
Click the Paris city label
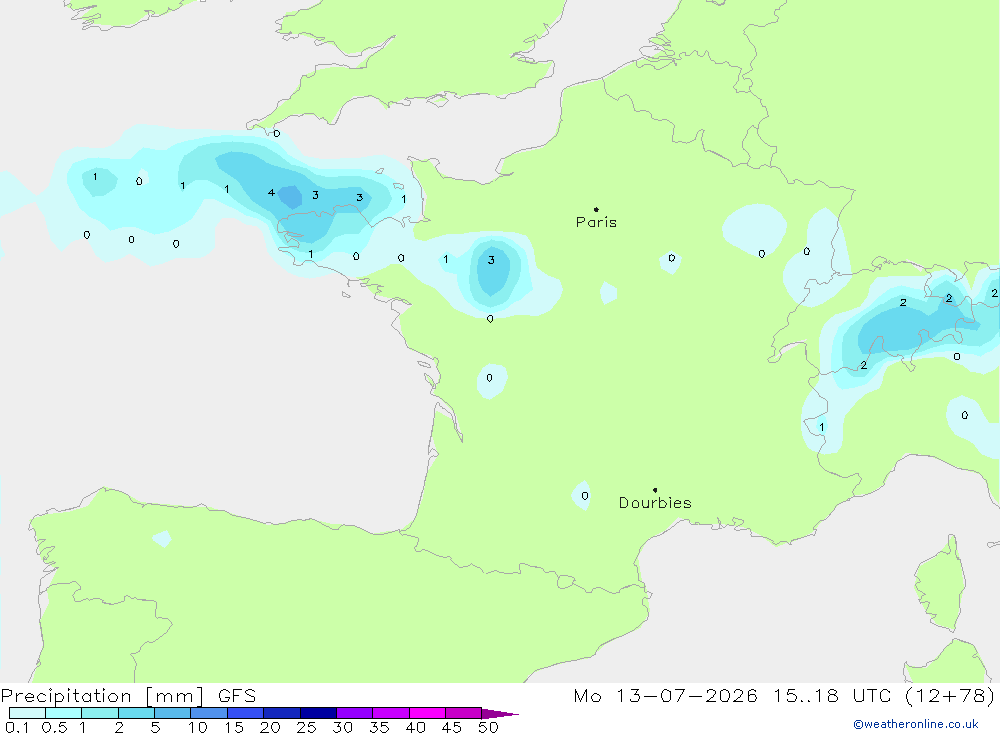(596, 222)
